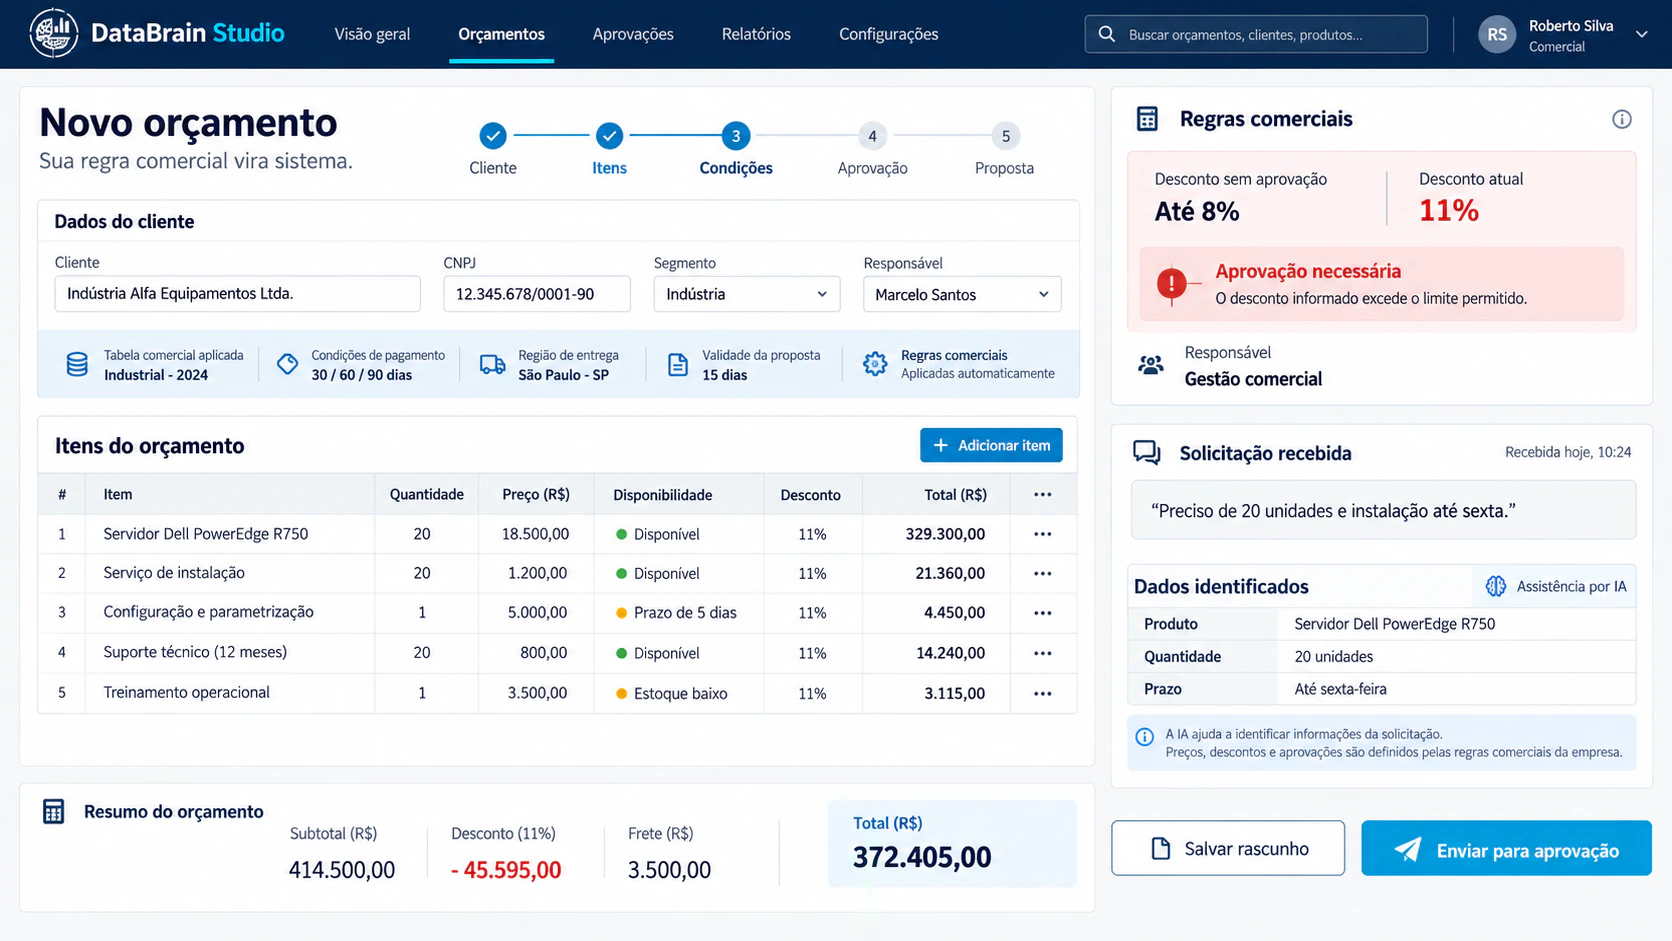Click the DataBrain Studio logo icon
The height and width of the screenshot is (941, 1672).
coord(54,33)
